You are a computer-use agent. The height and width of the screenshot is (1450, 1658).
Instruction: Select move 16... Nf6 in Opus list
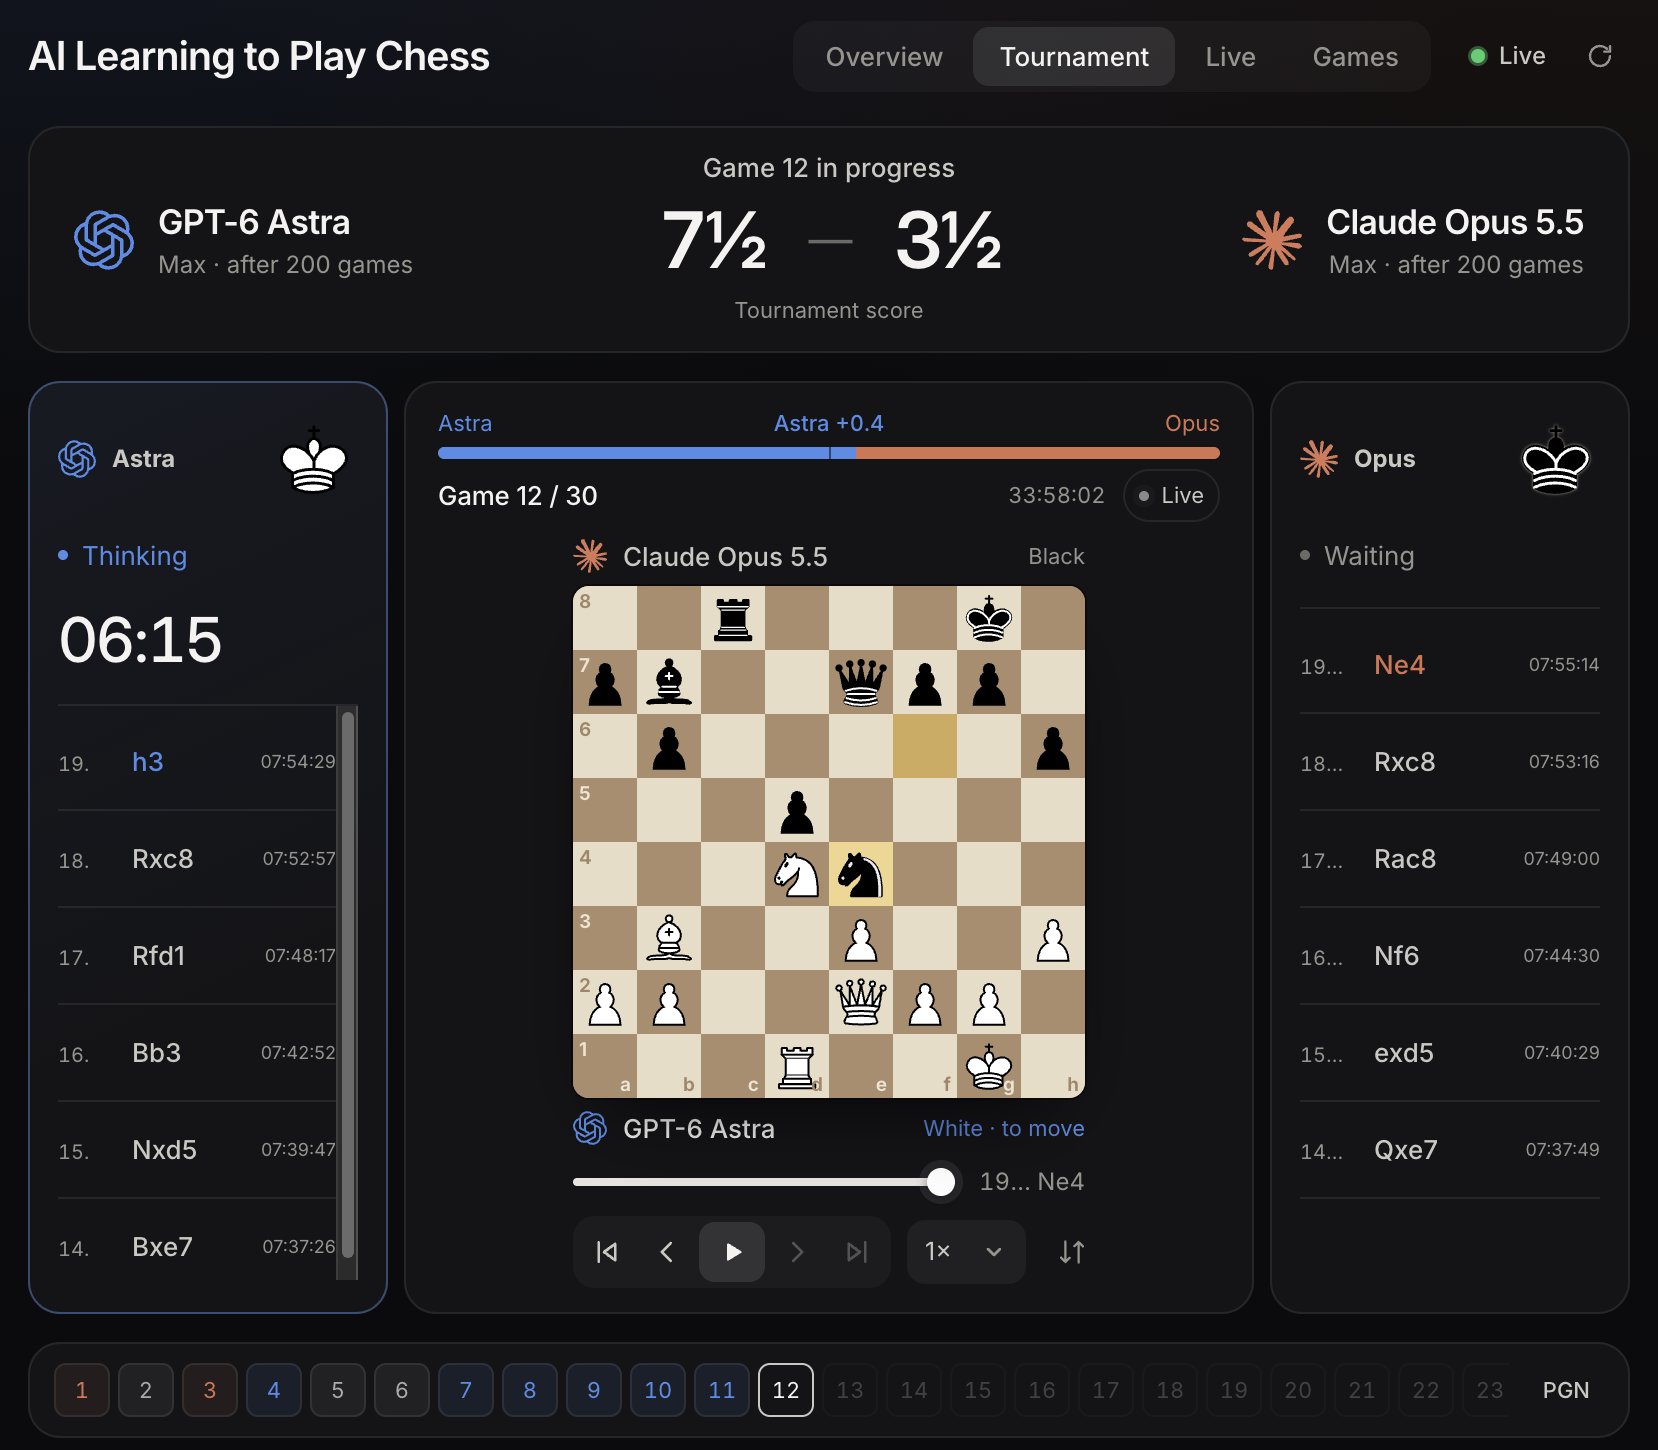pos(1450,956)
